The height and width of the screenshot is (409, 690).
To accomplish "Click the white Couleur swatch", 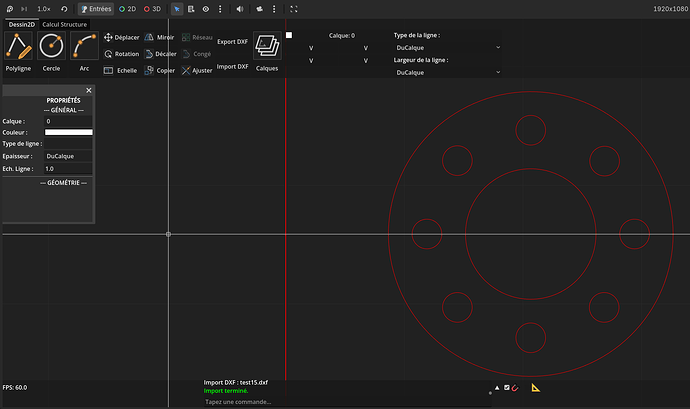I will tap(68, 132).
